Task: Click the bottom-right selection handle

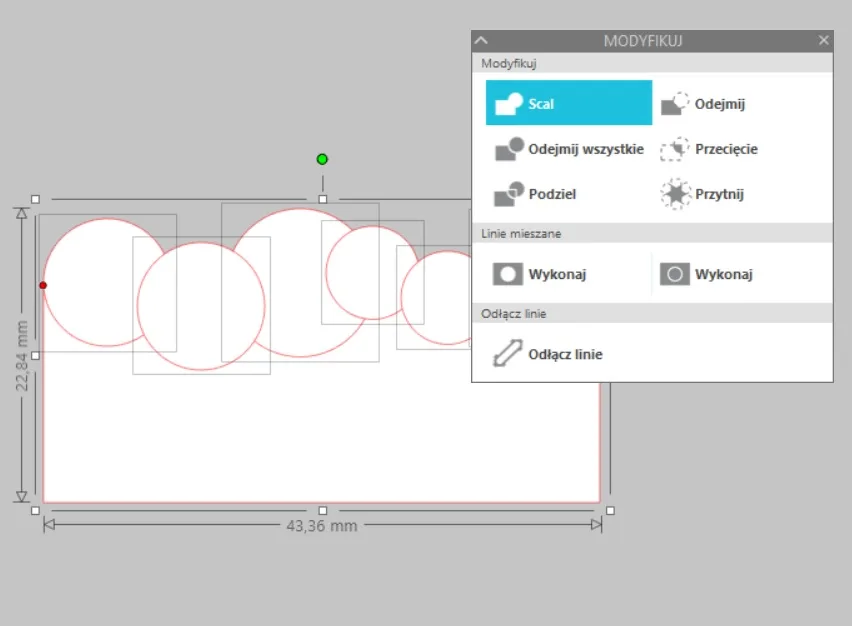Action: [610, 511]
